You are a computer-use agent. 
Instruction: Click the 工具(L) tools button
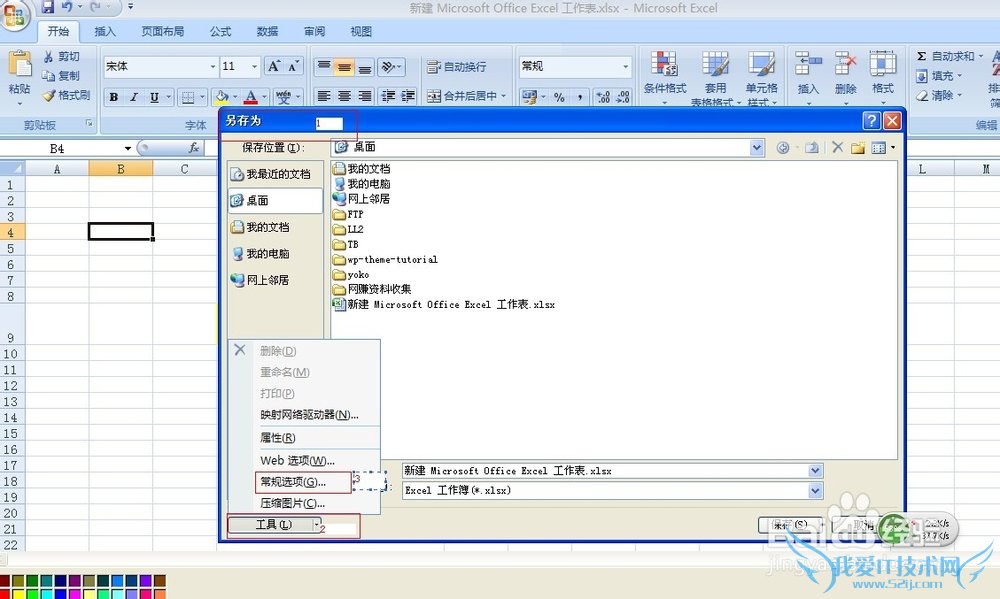click(274, 524)
